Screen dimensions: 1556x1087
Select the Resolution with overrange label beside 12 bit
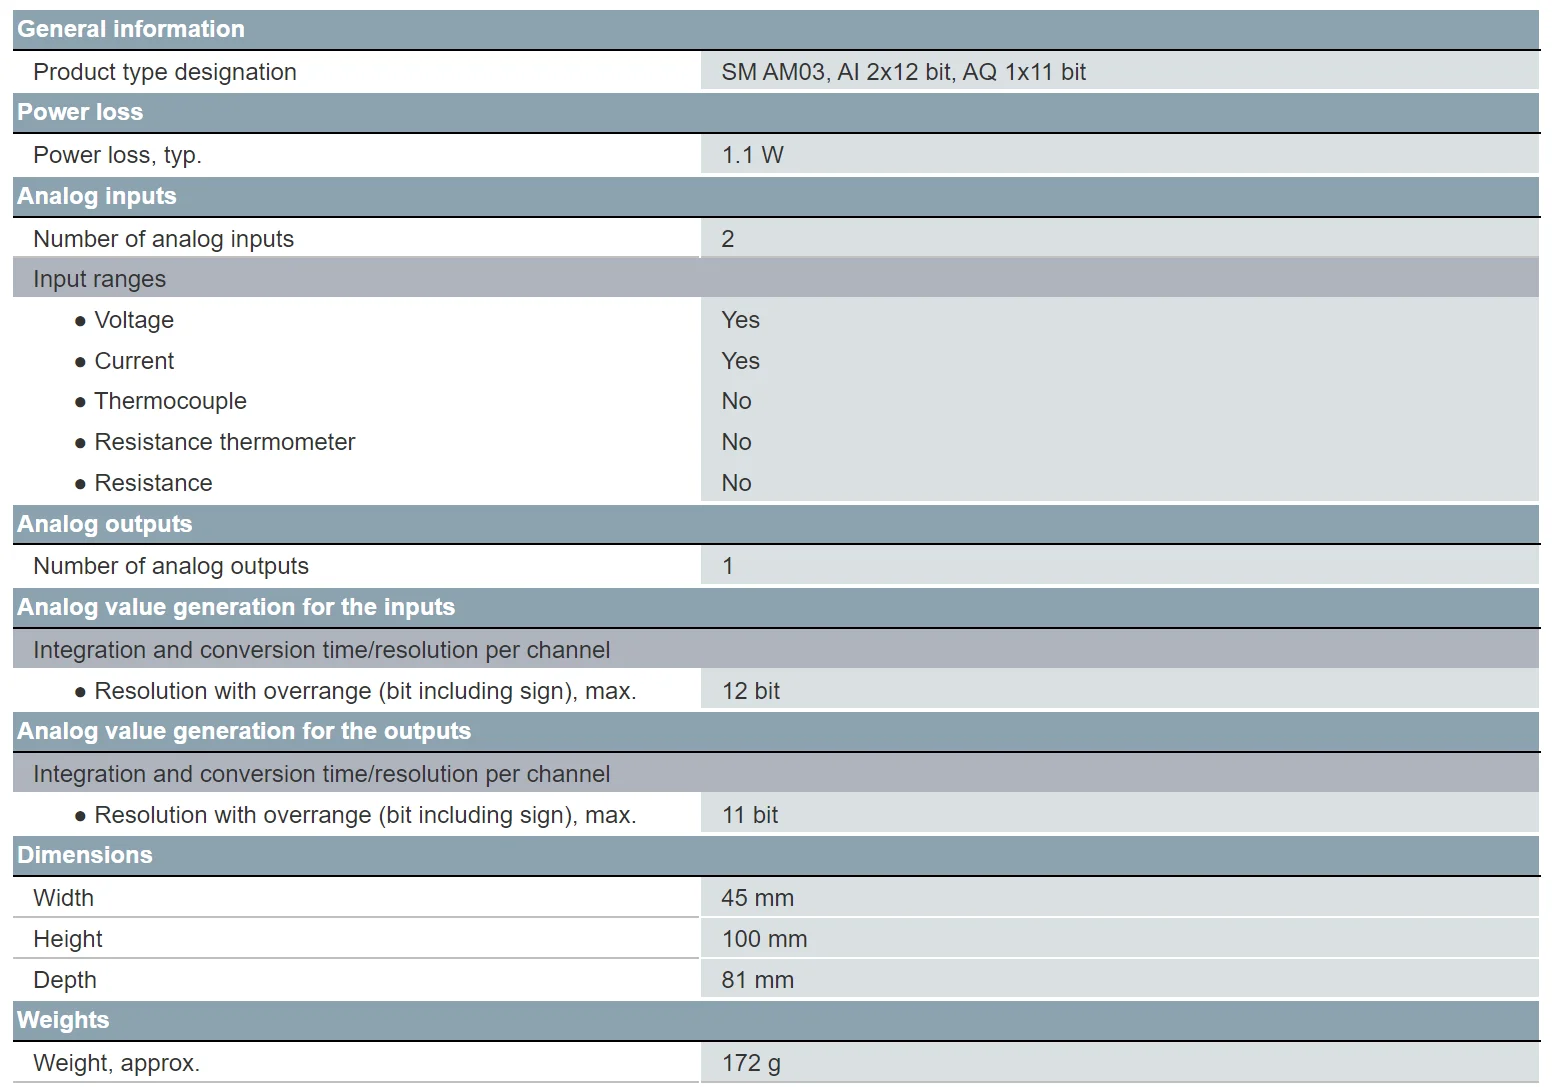pyautogui.click(x=365, y=691)
